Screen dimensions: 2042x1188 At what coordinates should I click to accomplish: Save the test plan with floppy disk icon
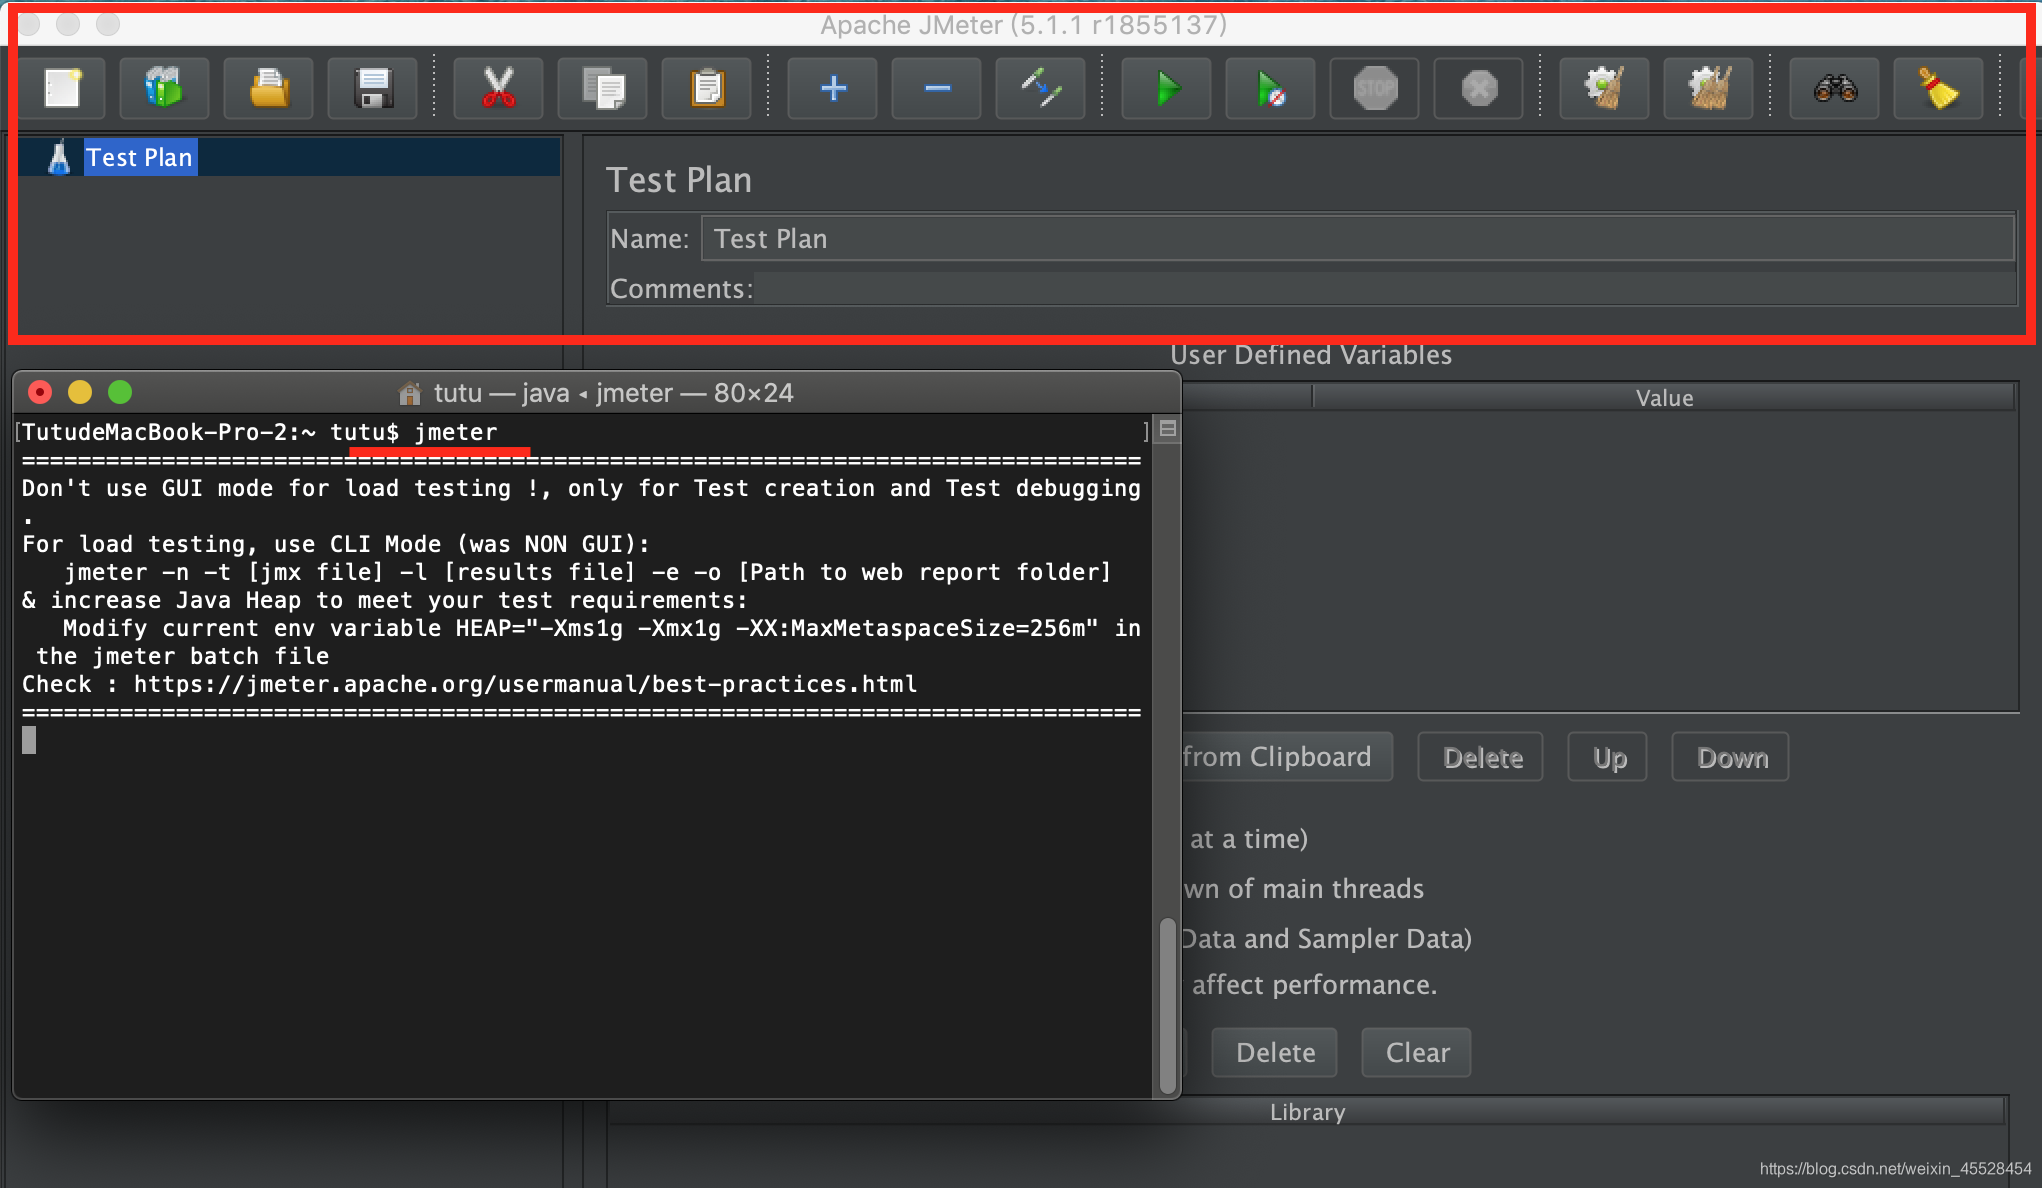coord(373,89)
